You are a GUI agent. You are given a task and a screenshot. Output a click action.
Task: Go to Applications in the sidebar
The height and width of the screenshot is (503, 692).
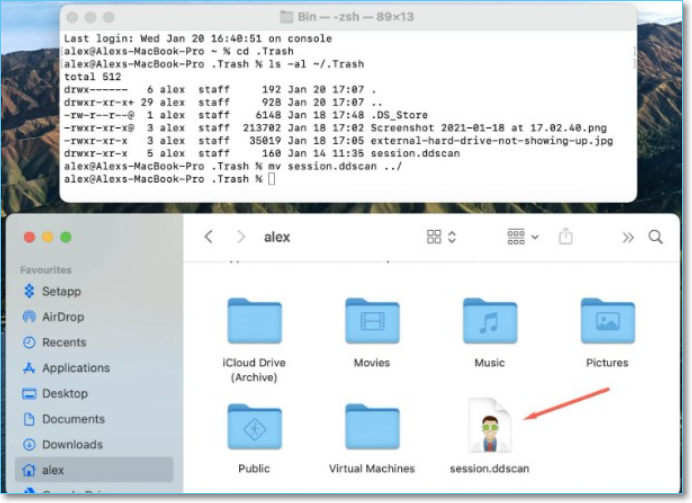click(75, 368)
